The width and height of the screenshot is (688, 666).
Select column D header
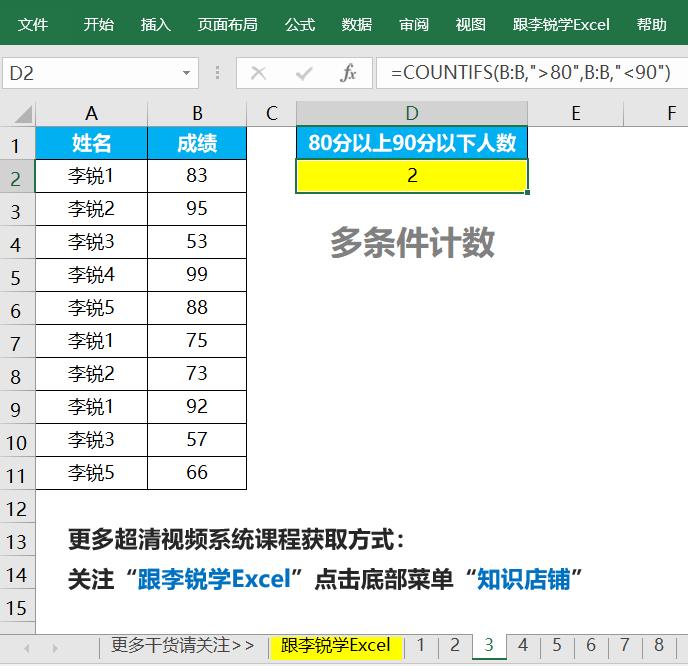point(412,114)
